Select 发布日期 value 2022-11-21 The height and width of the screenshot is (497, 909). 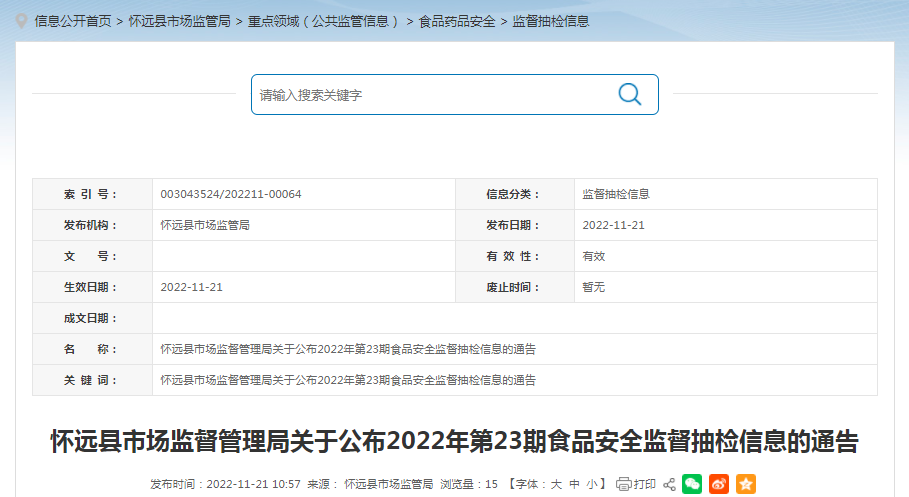pos(613,225)
